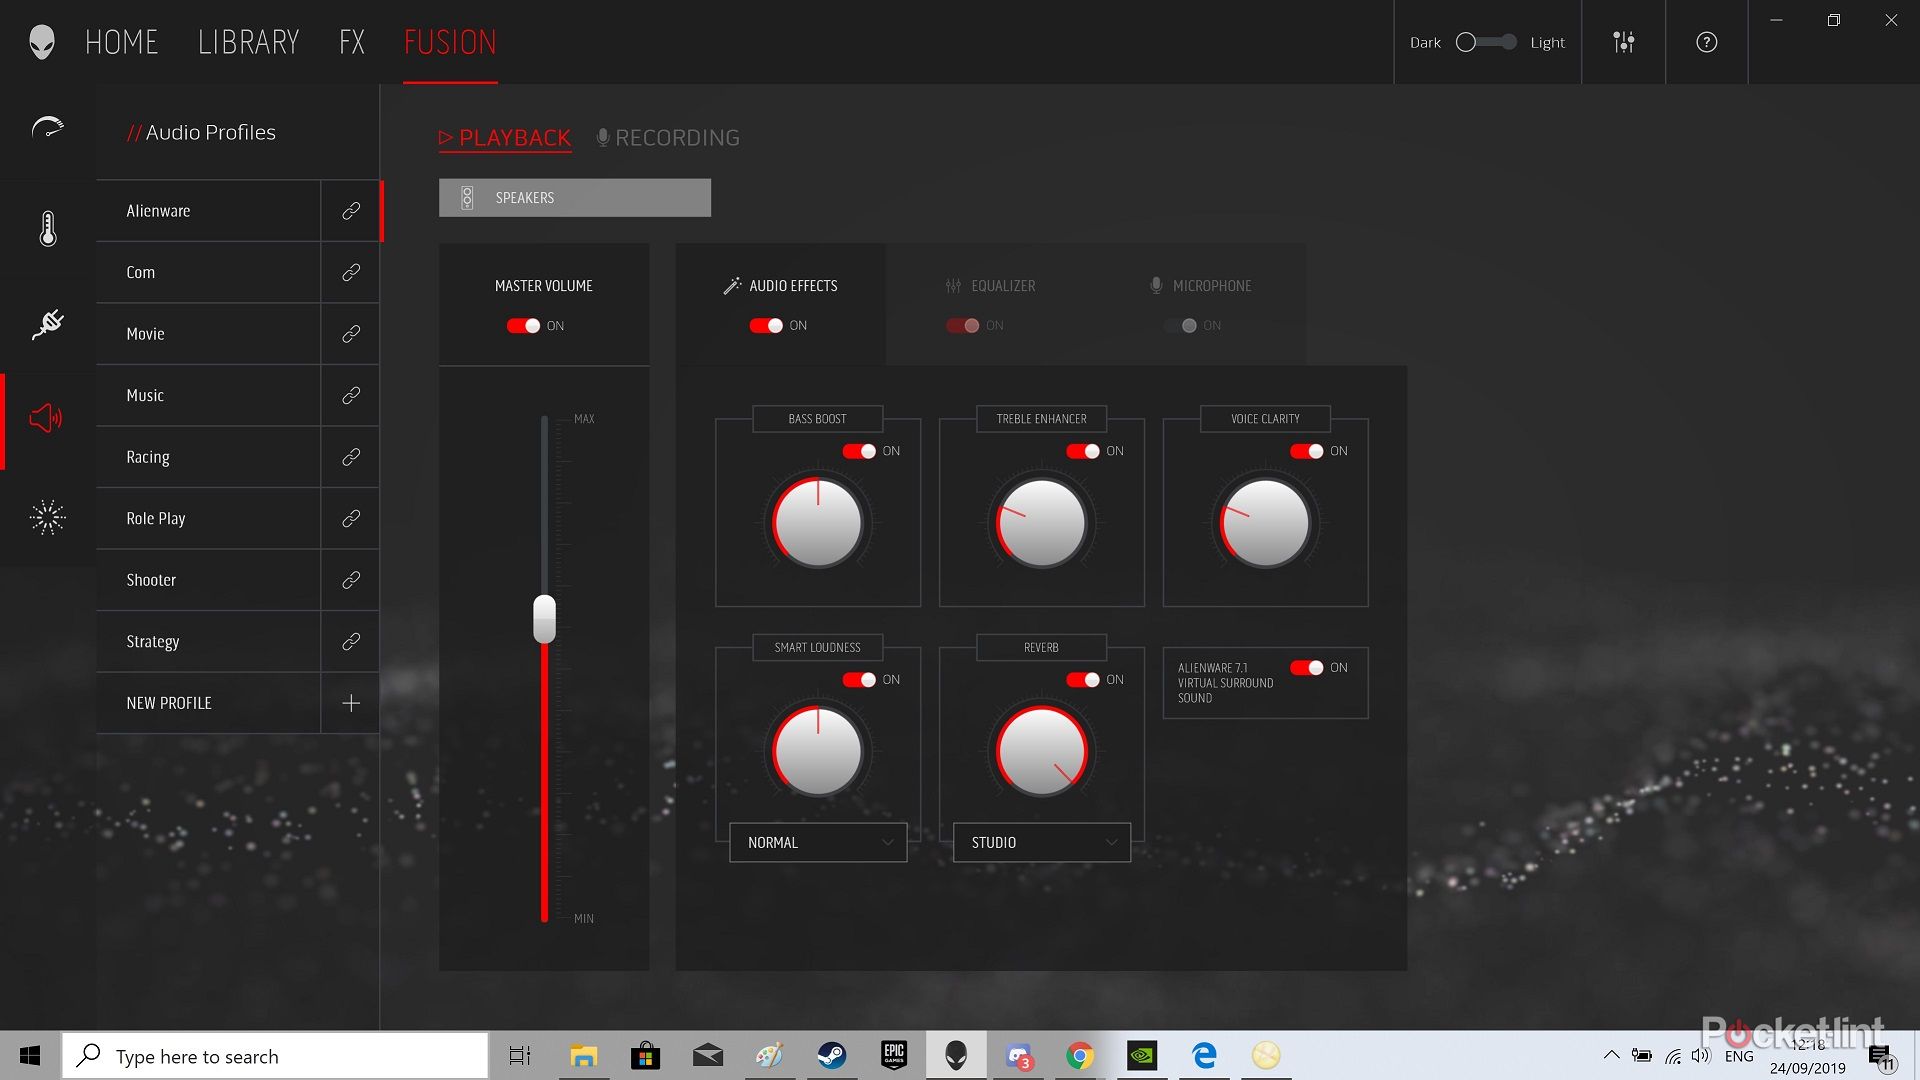Viewport: 1920px width, 1080px height.
Task: Open the help question mark icon
Action: (1707, 42)
